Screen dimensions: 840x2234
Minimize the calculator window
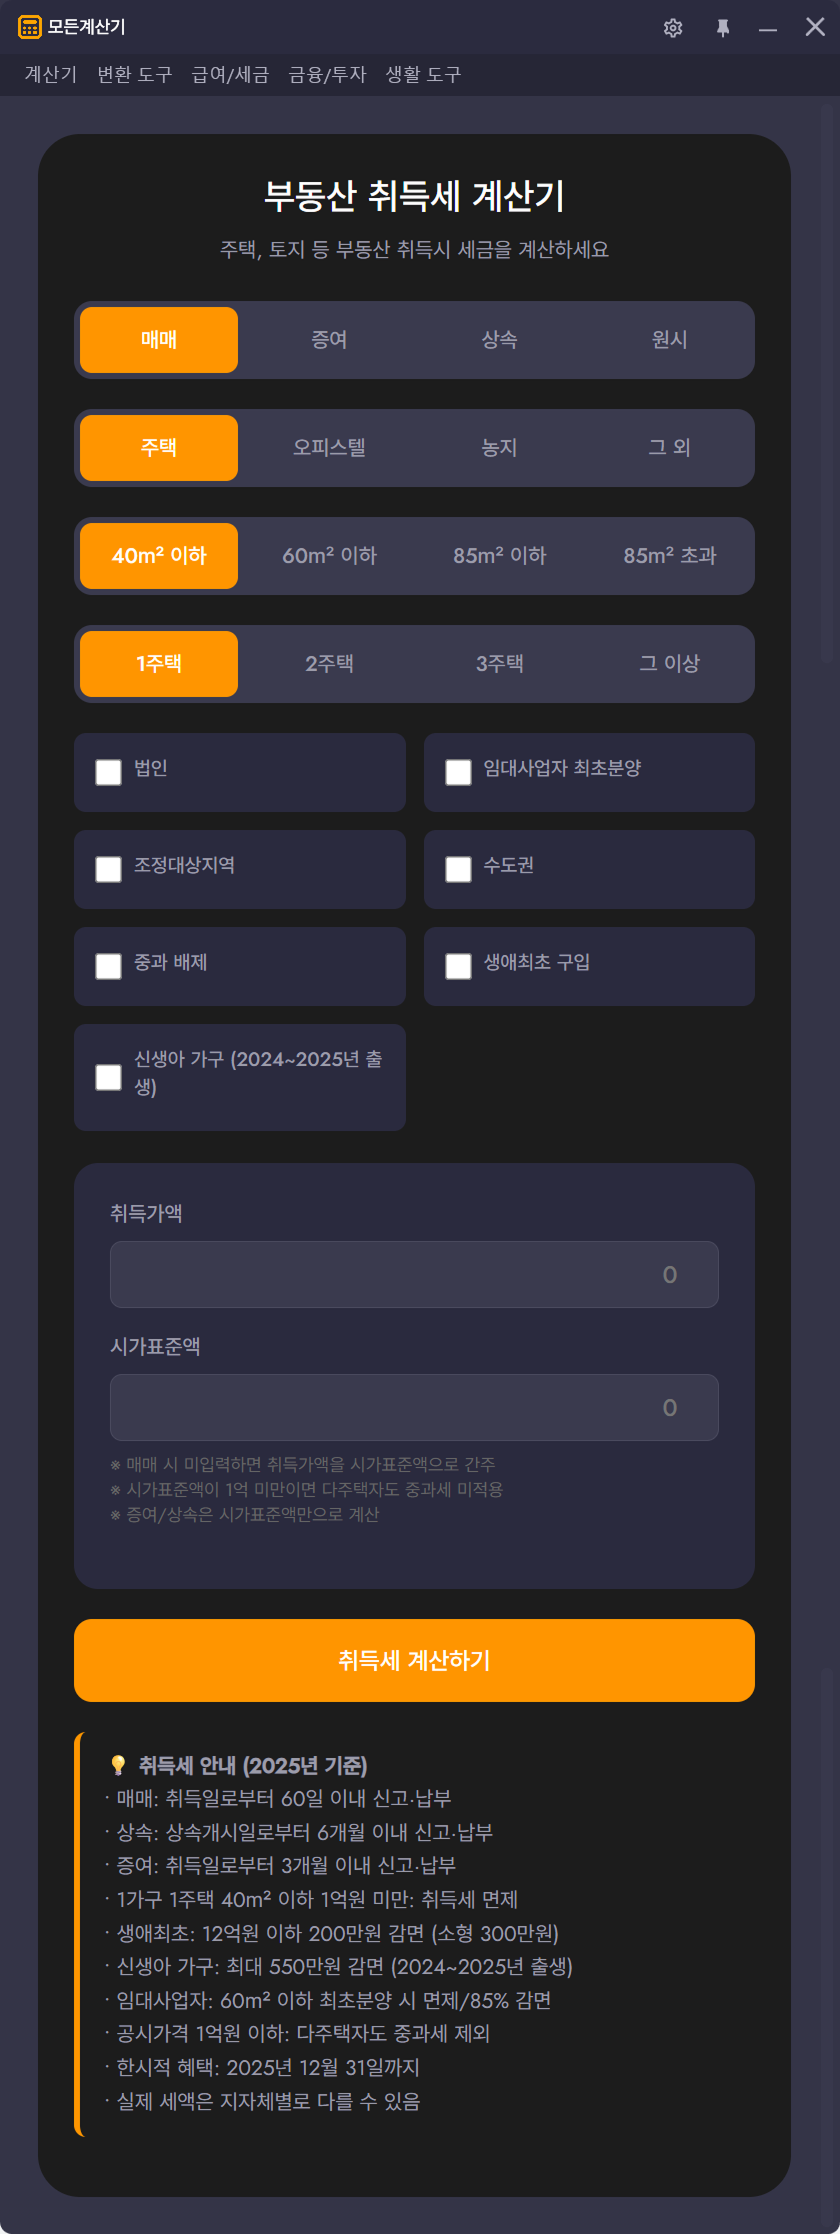tap(768, 28)
